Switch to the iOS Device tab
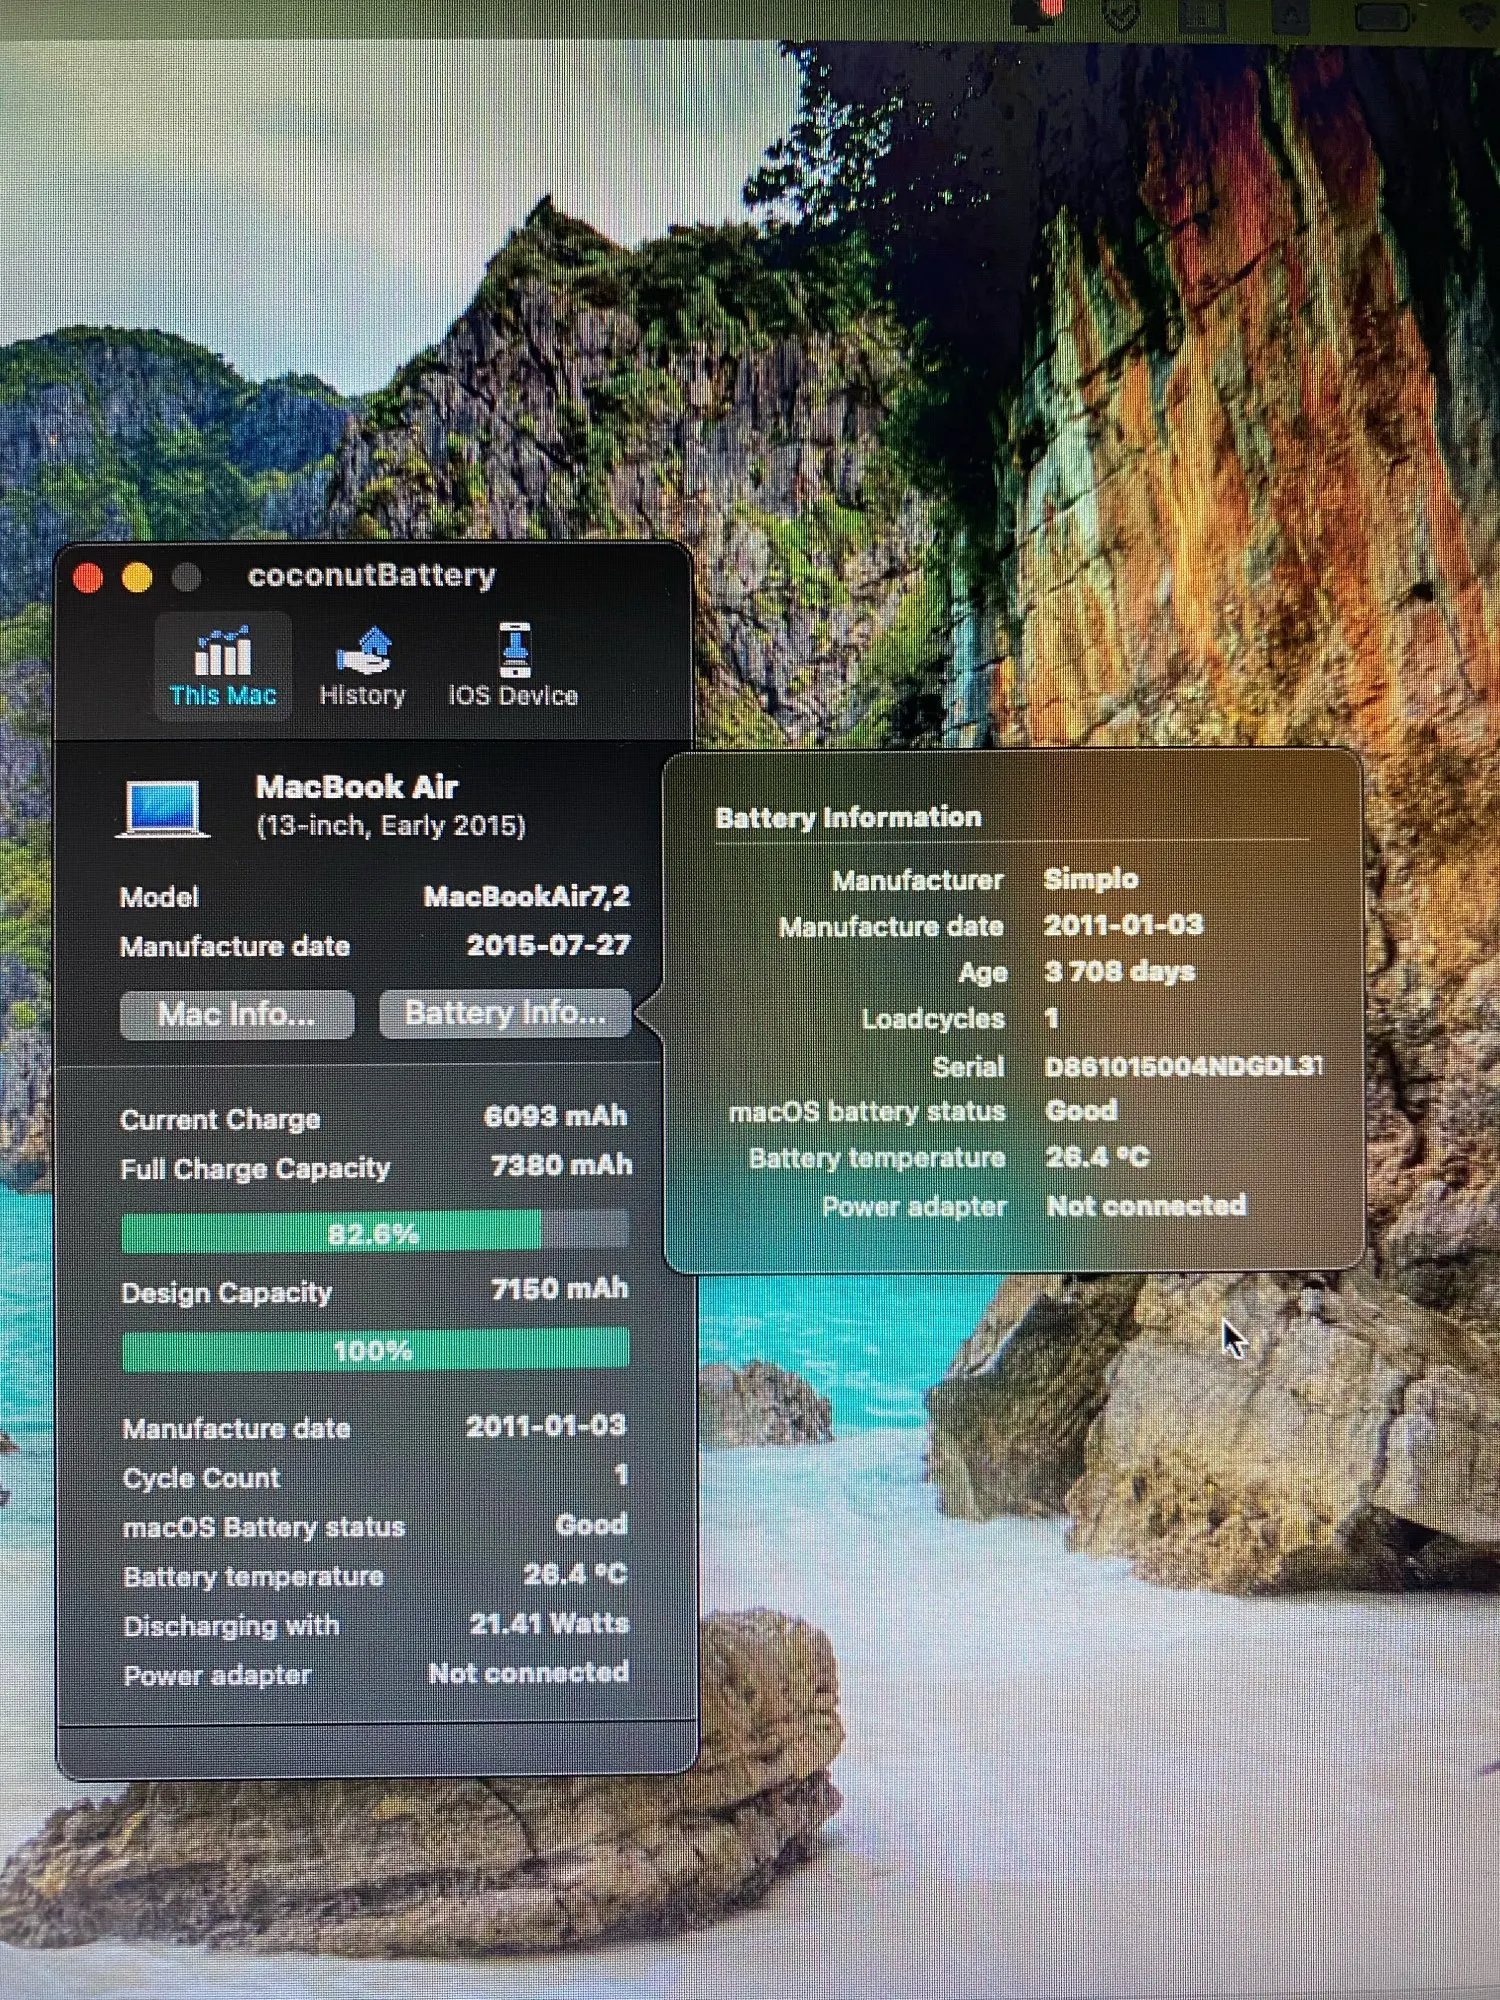 (x=513, y=666)
